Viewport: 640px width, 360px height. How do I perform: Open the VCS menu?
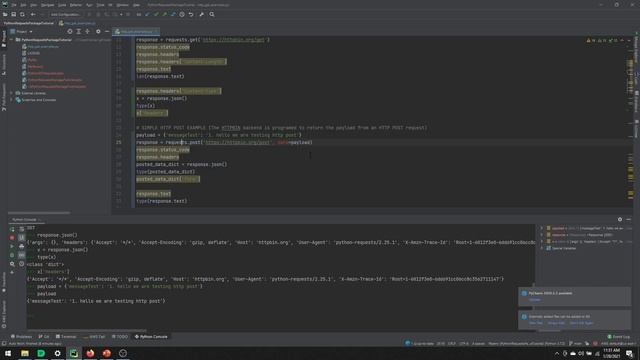click(110, 5)
